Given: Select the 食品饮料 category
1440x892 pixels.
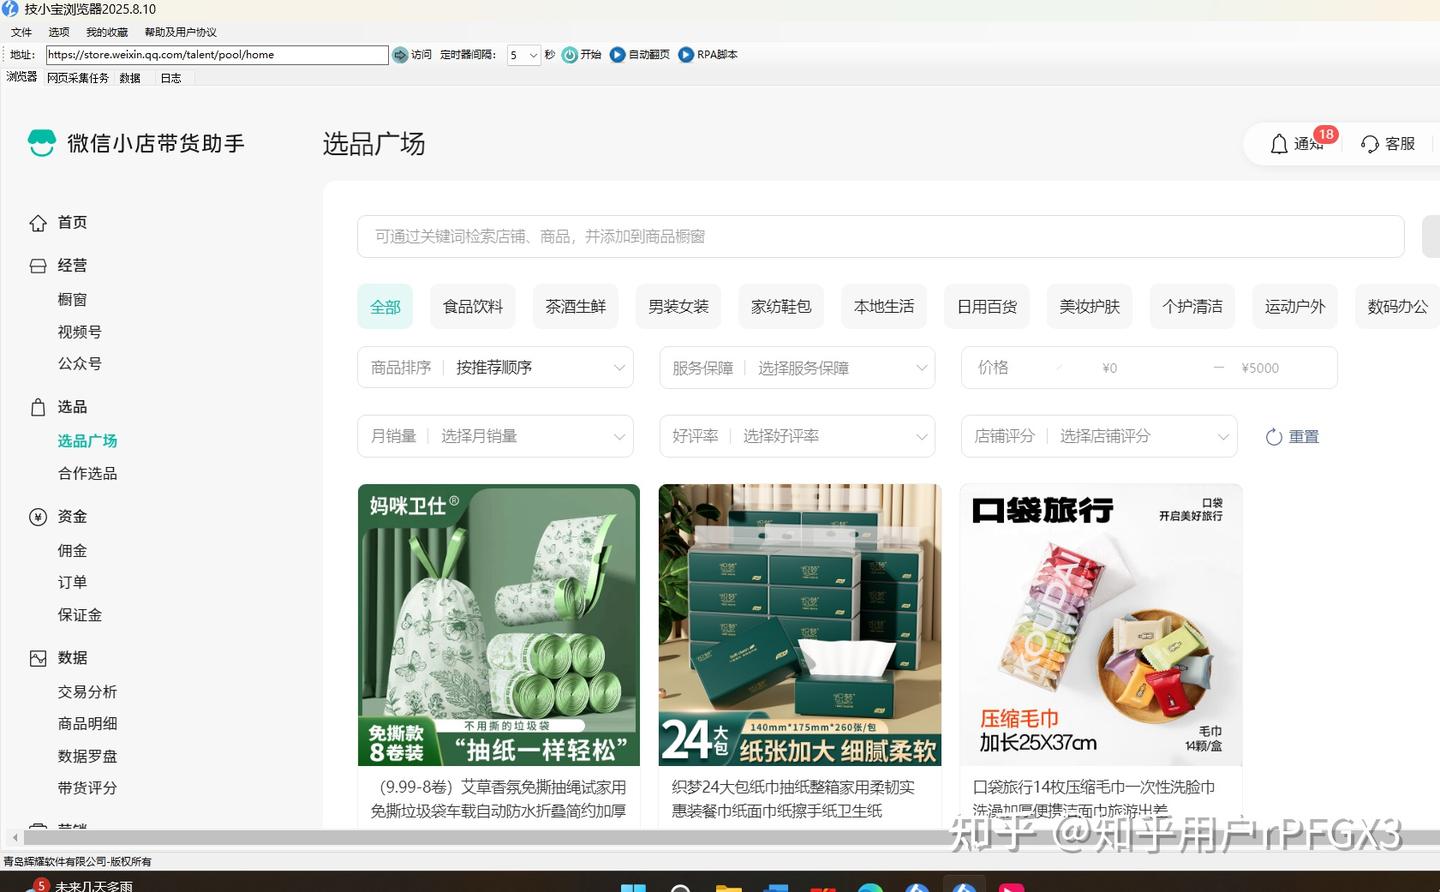Looking at the screenshot, I should coord(473,306).
